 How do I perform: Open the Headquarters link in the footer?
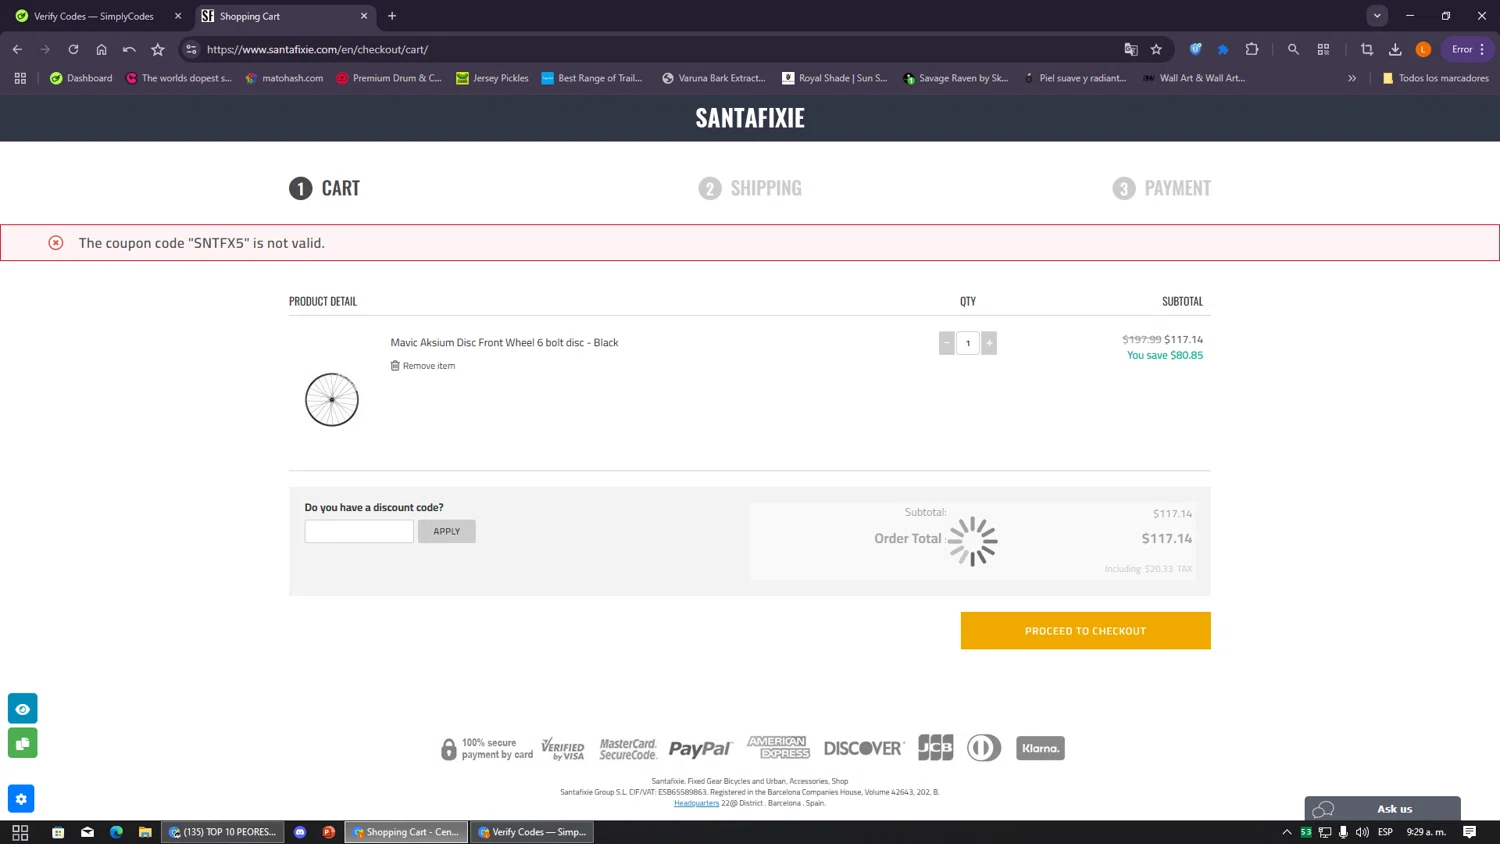point(696,803)
